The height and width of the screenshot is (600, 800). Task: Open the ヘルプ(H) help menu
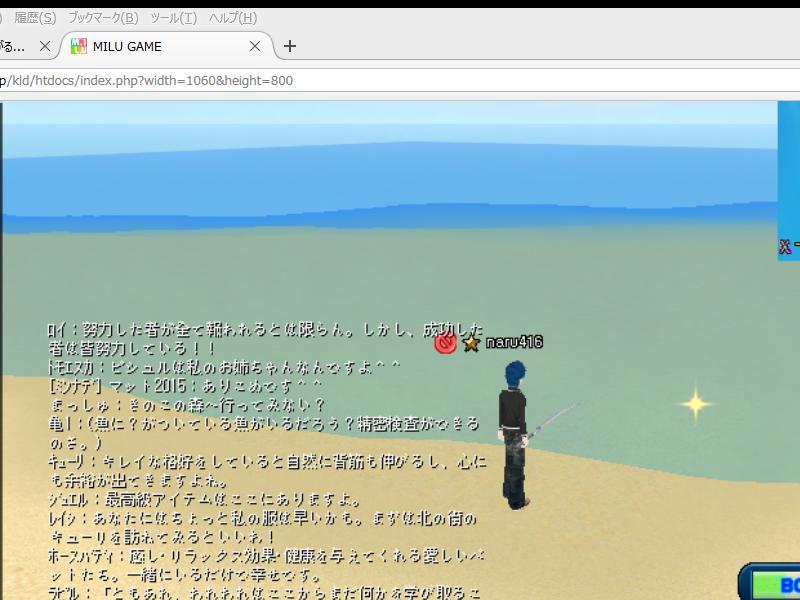233,18
